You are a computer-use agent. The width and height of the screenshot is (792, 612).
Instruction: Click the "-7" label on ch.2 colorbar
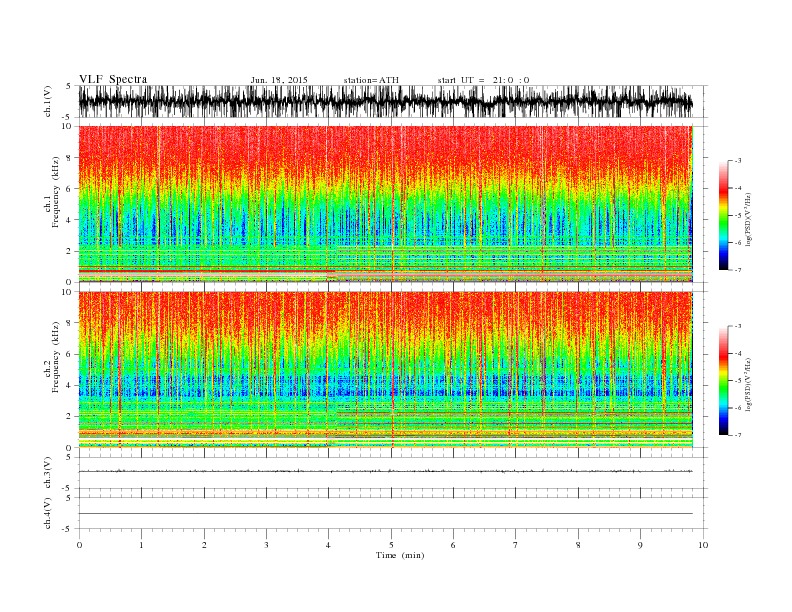737,435
